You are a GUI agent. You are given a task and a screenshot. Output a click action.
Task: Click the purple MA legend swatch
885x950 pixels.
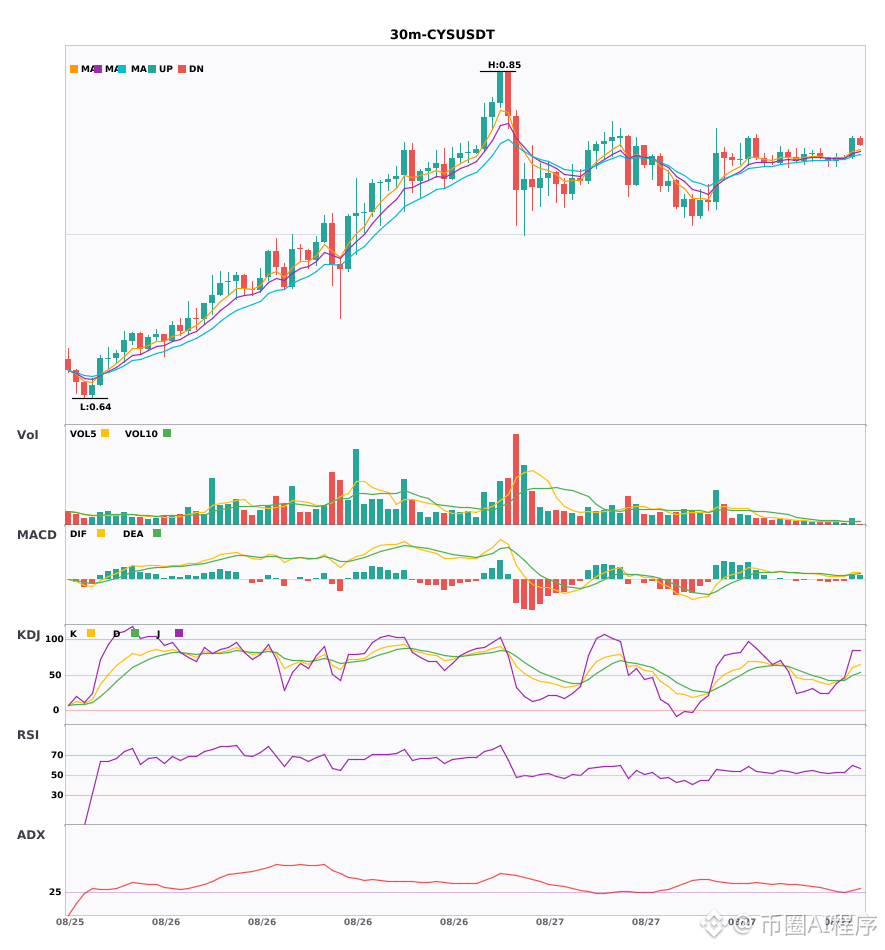[x=98, y=69]
